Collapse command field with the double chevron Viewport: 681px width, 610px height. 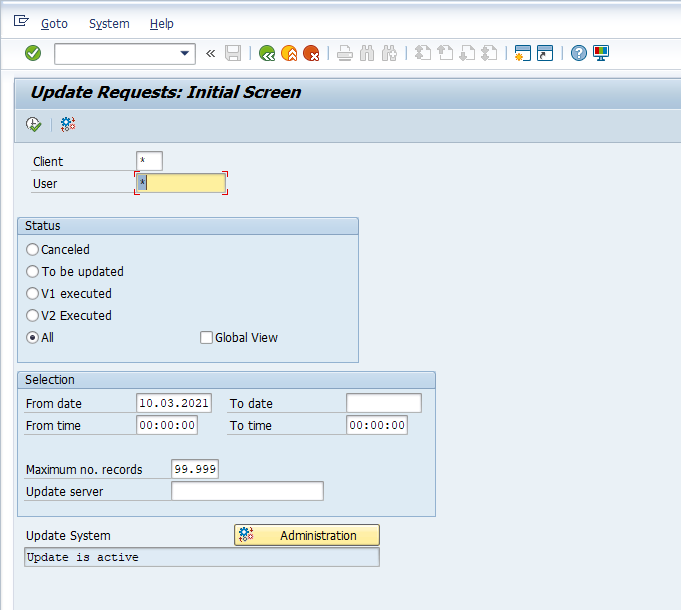coord(210,53)
